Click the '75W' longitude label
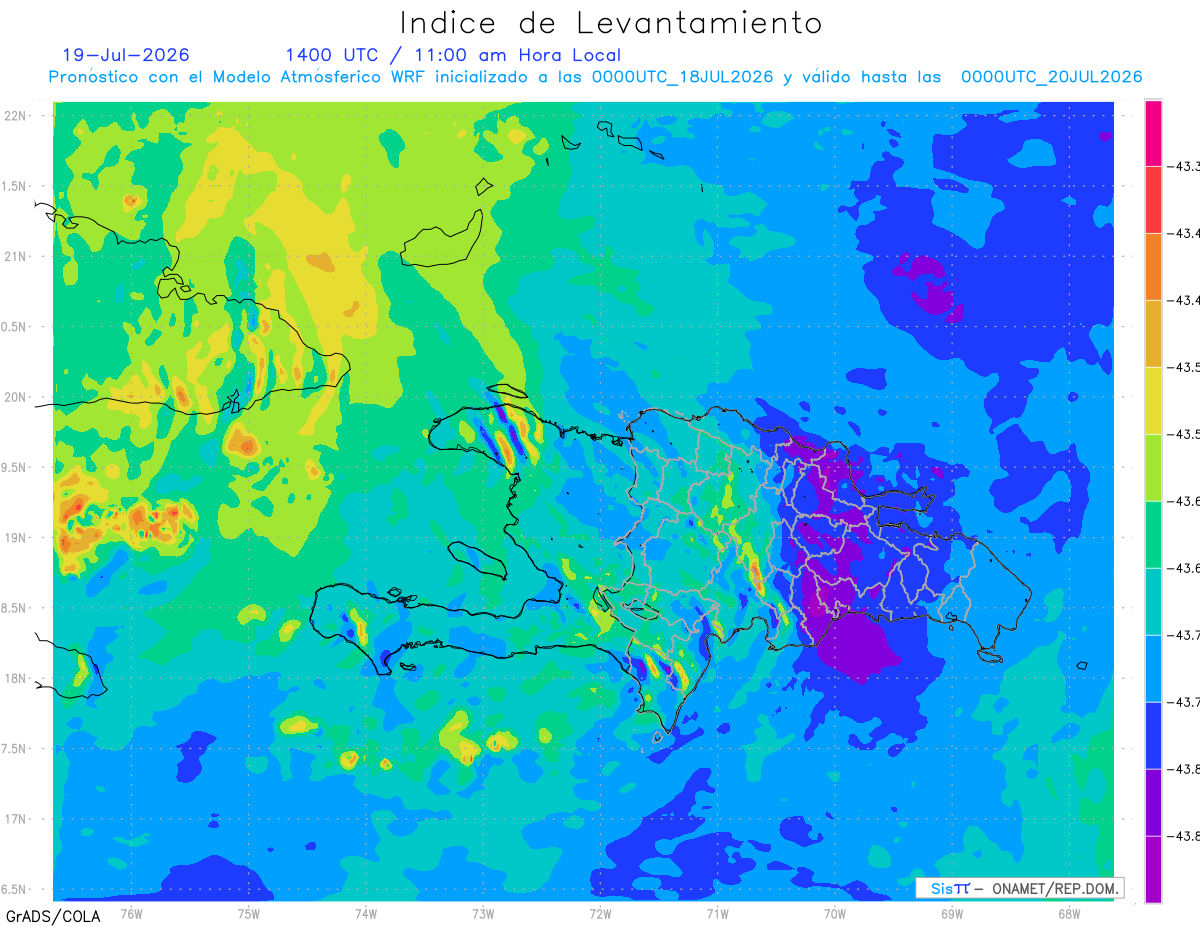The image size is (1200, 927). coord(249,913)
